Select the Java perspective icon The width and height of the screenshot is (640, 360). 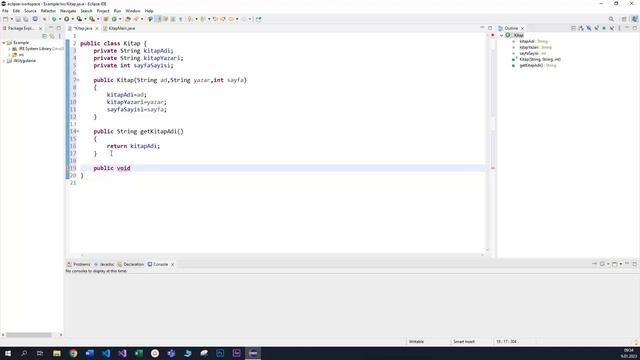point(634,19)
